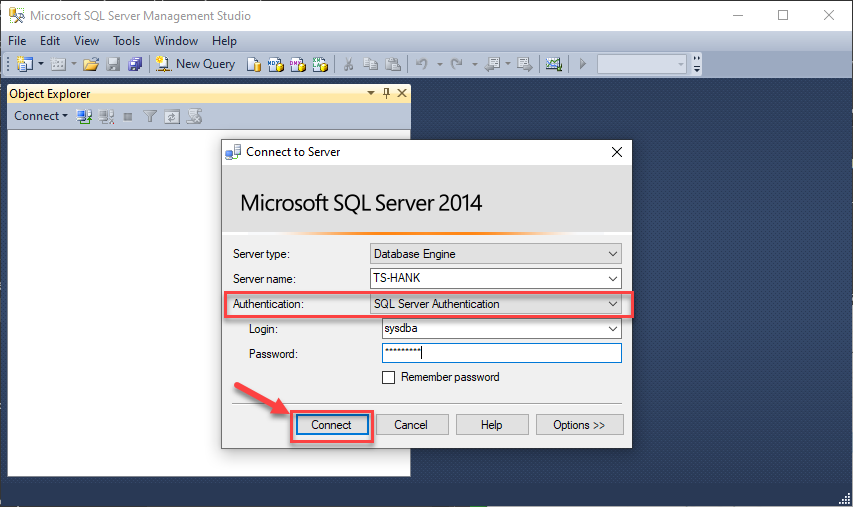Click the SSMS application icon in title bar
853x507 pixels.
point(17,15)
